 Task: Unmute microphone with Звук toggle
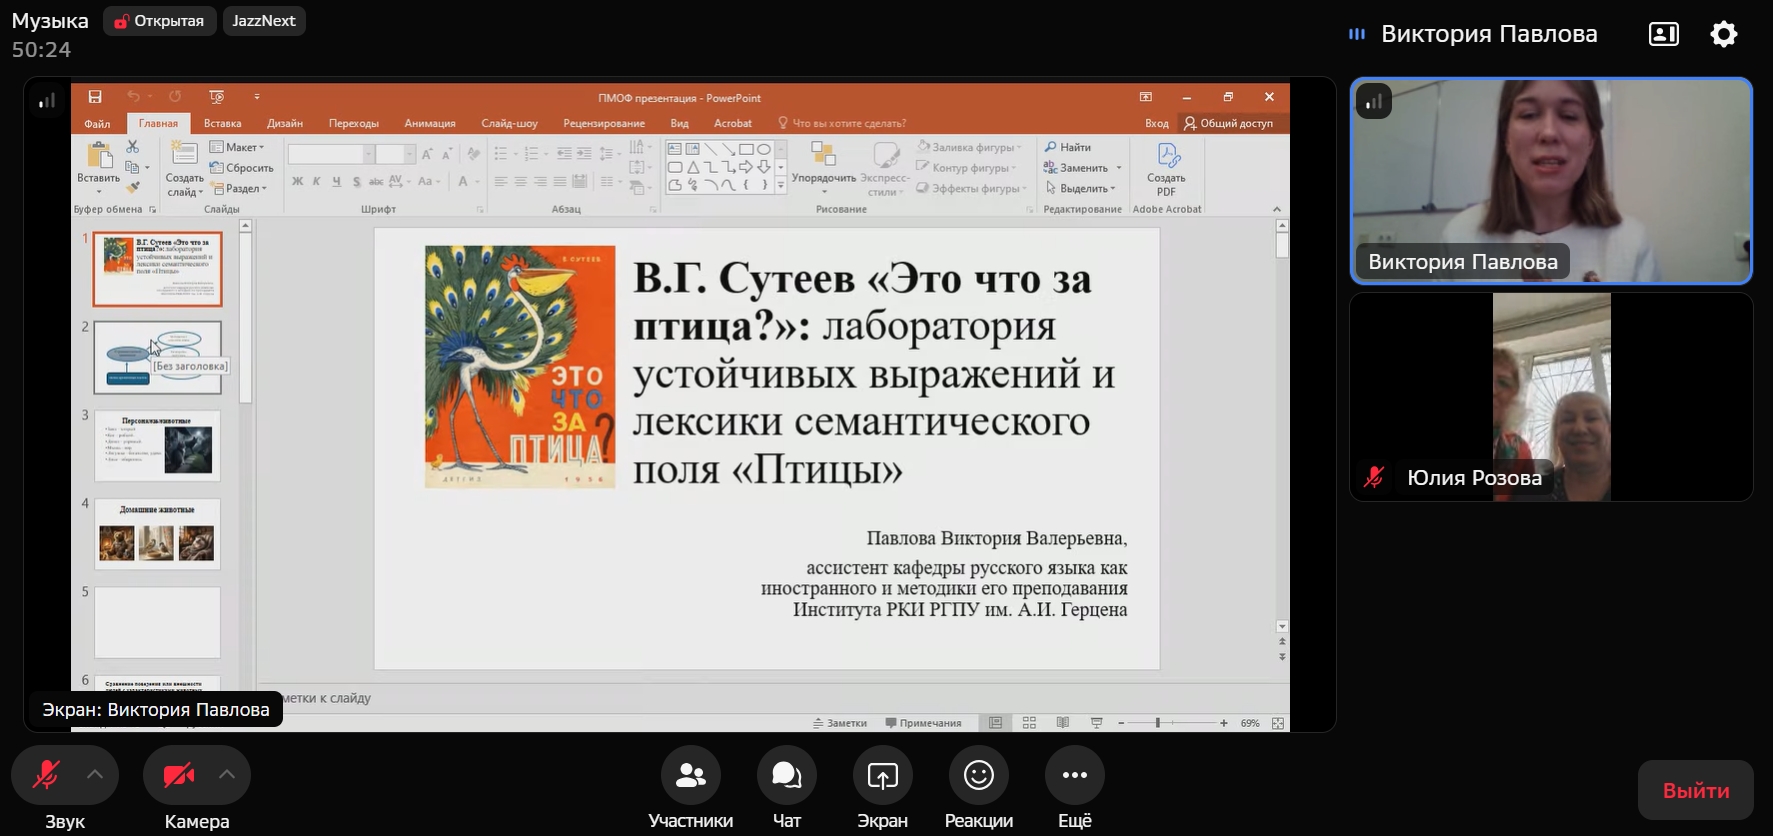[x=47, y=775]
